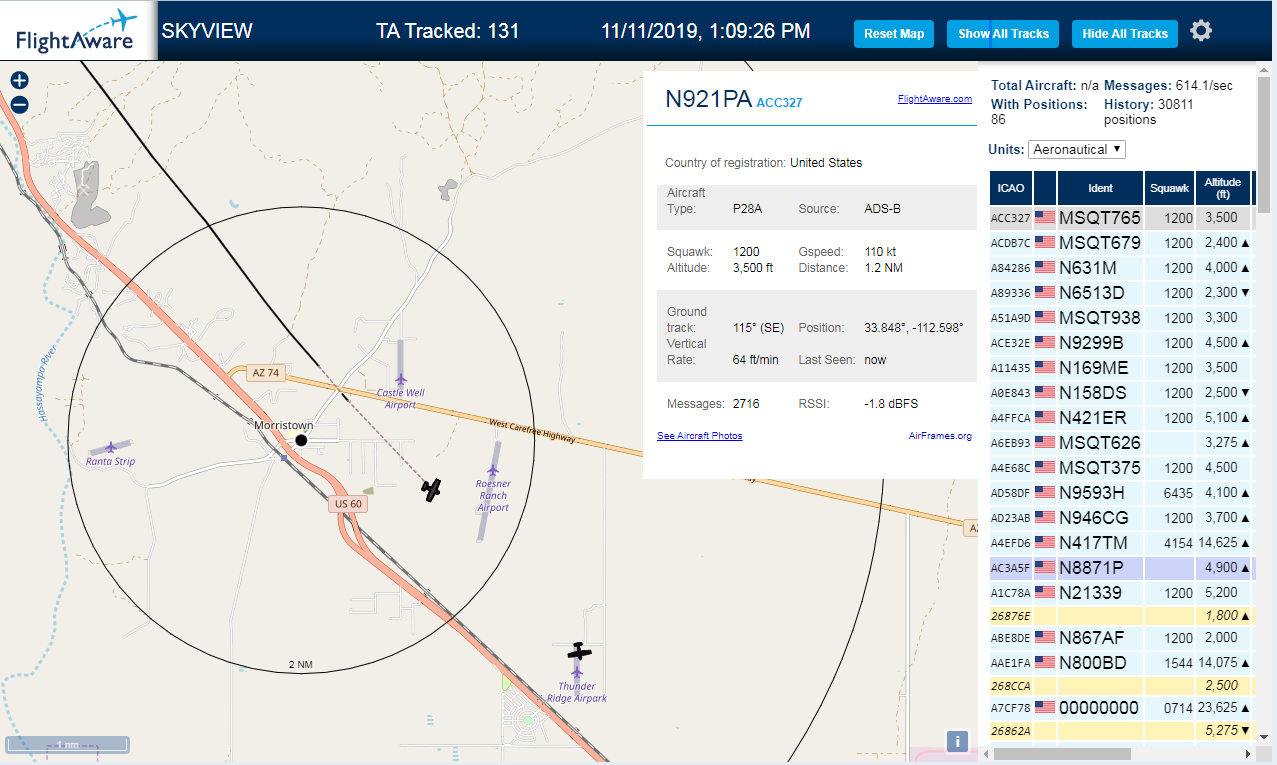Screen dimensions: 1277x765
Task: Select the MSQT679 aircraft row
Action: [x=1120, y=243]
